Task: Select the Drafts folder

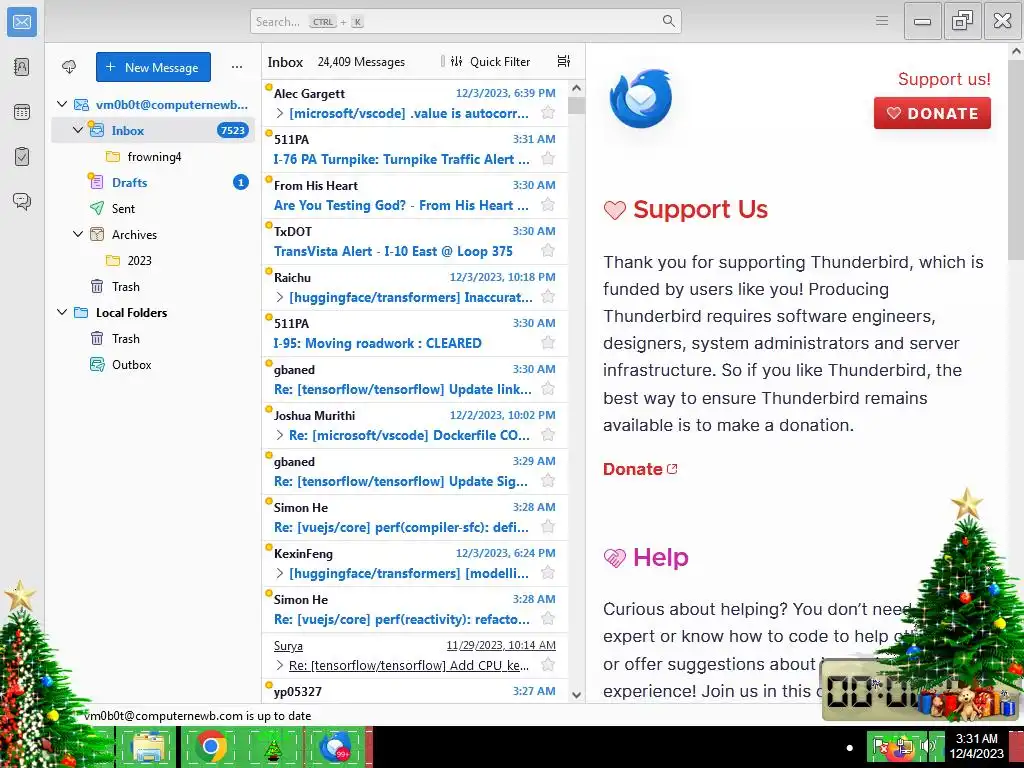Action: pos(153,182)
